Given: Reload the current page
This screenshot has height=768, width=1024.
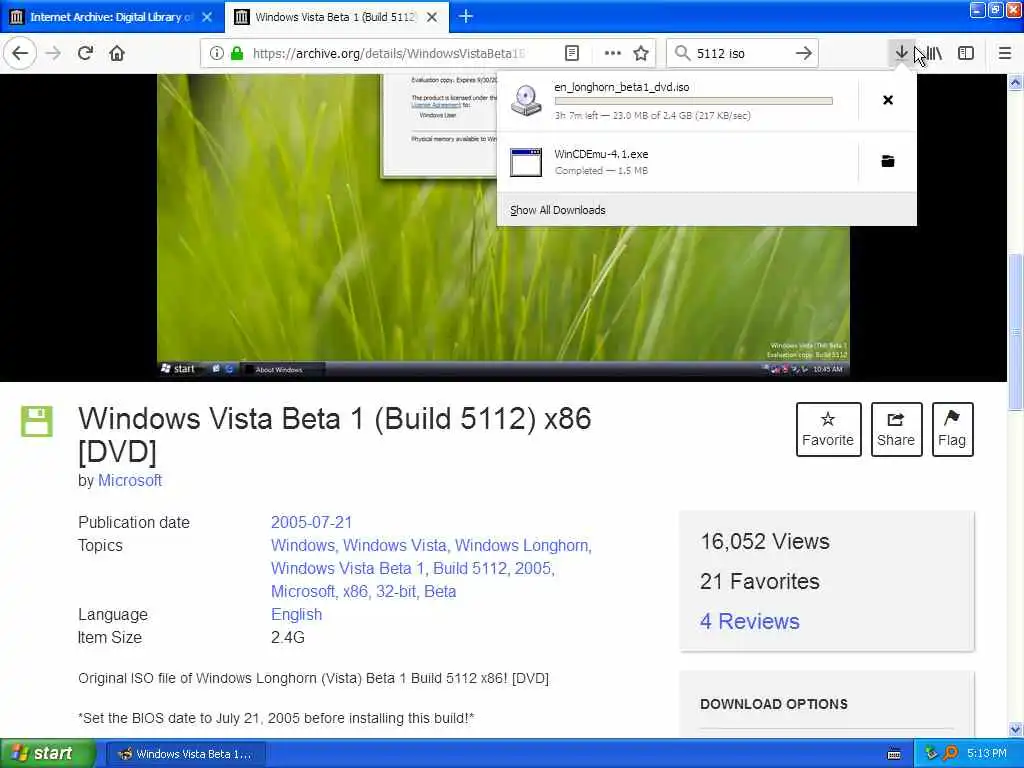Looking at the screenshot, I should pos(85,53).
